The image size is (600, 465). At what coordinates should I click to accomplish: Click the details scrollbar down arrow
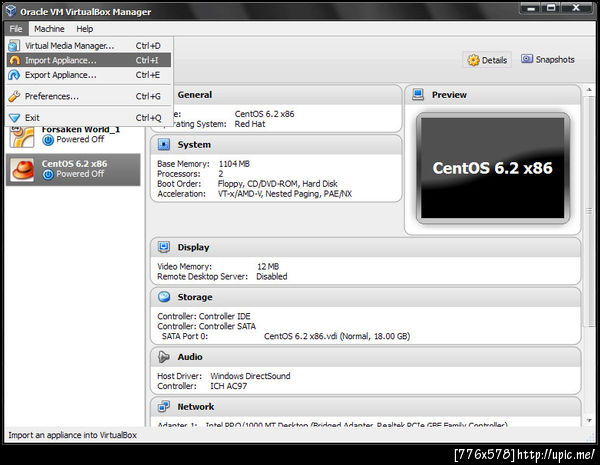pos(589,421)
